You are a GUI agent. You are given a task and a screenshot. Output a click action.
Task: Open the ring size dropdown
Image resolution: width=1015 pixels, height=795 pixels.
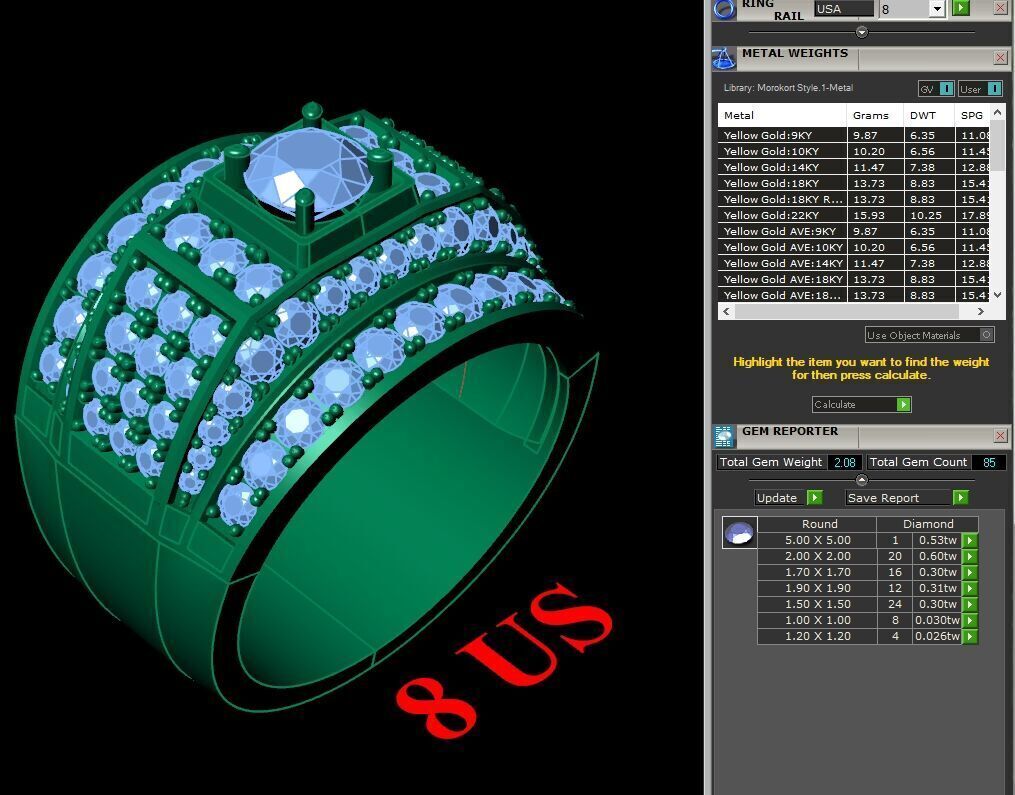pyautogui.click(x=937, y=9)
